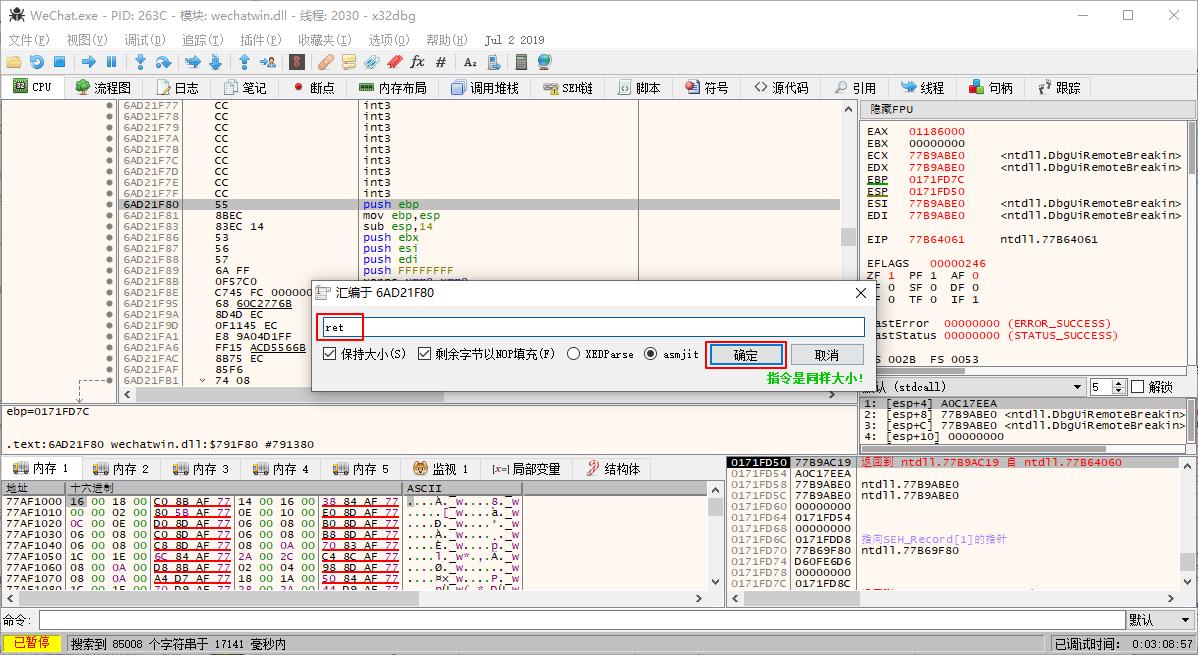1198x655 pixels.
Task: Open the stdcall calling convention dropdown
Action: [1077, 387]
